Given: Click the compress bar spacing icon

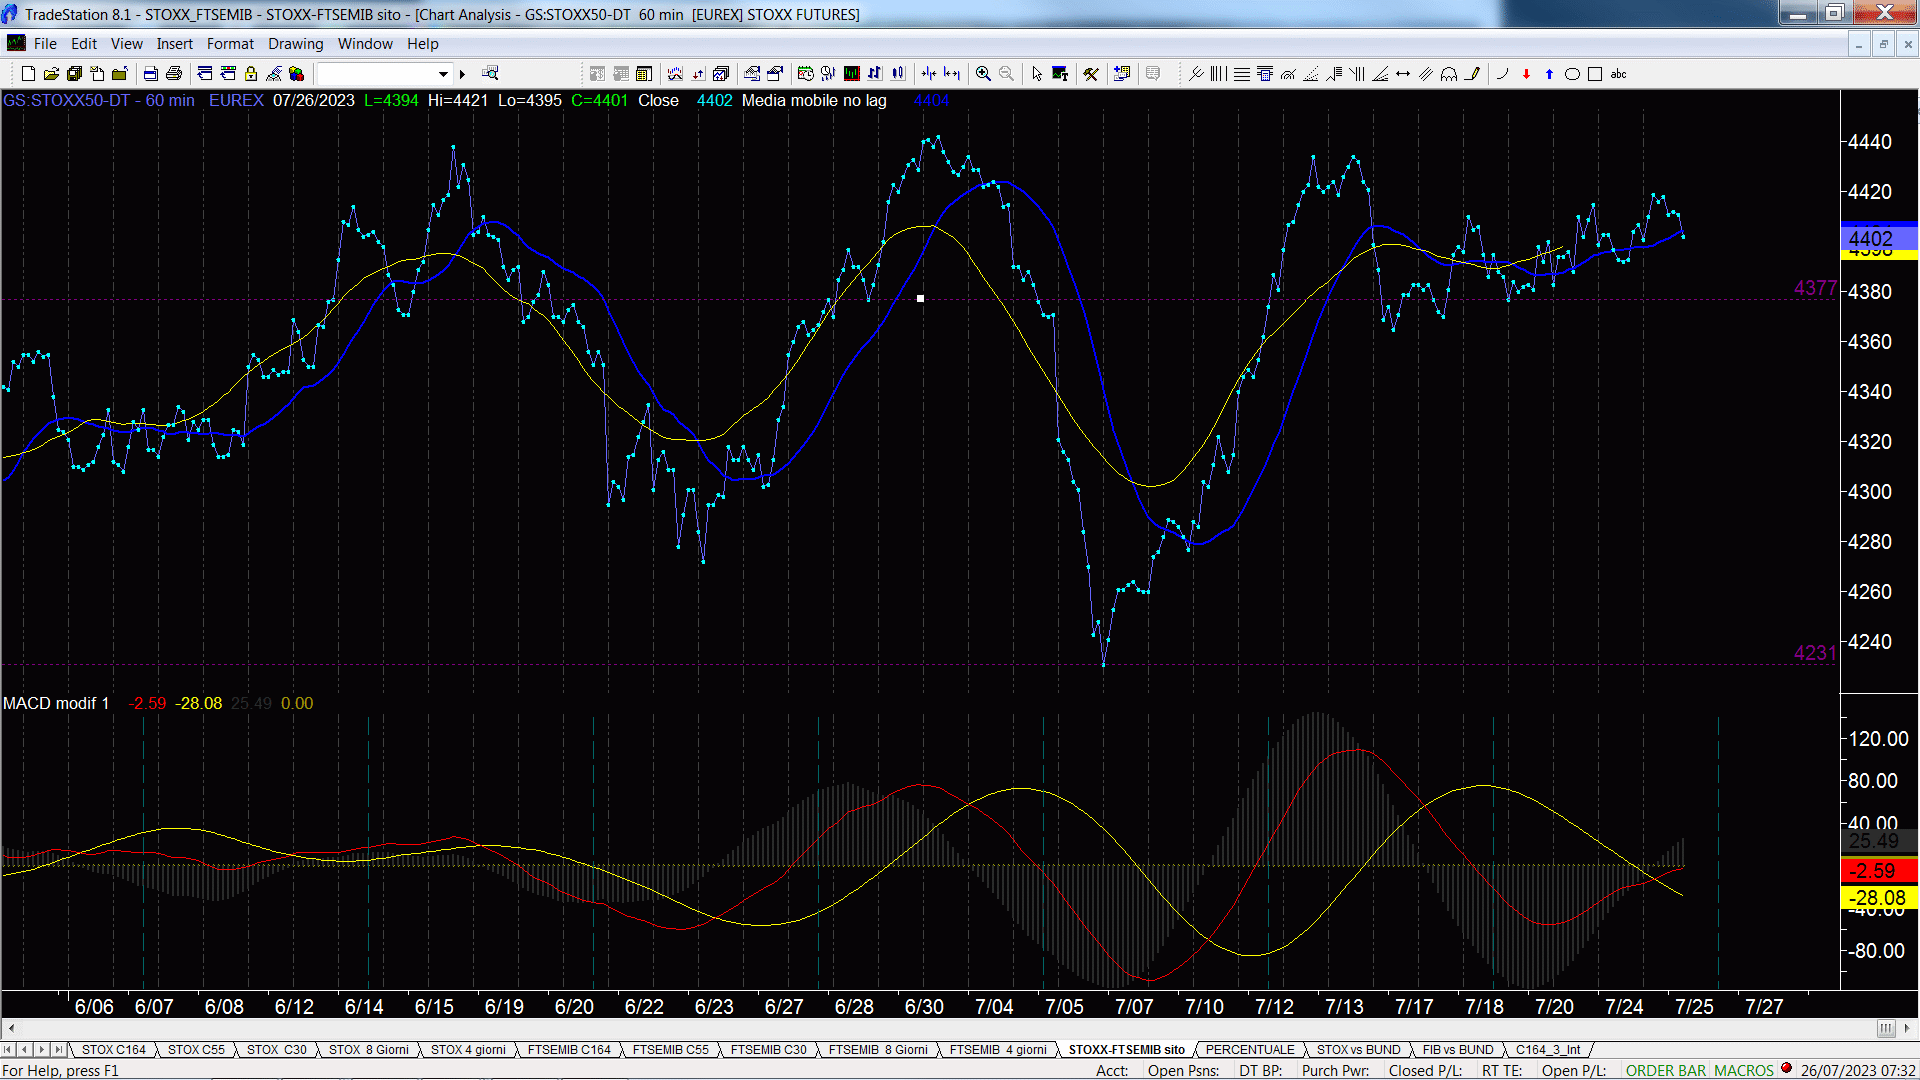Looking at the screenshot, I should pyautogui.click(x=929, y=73).
